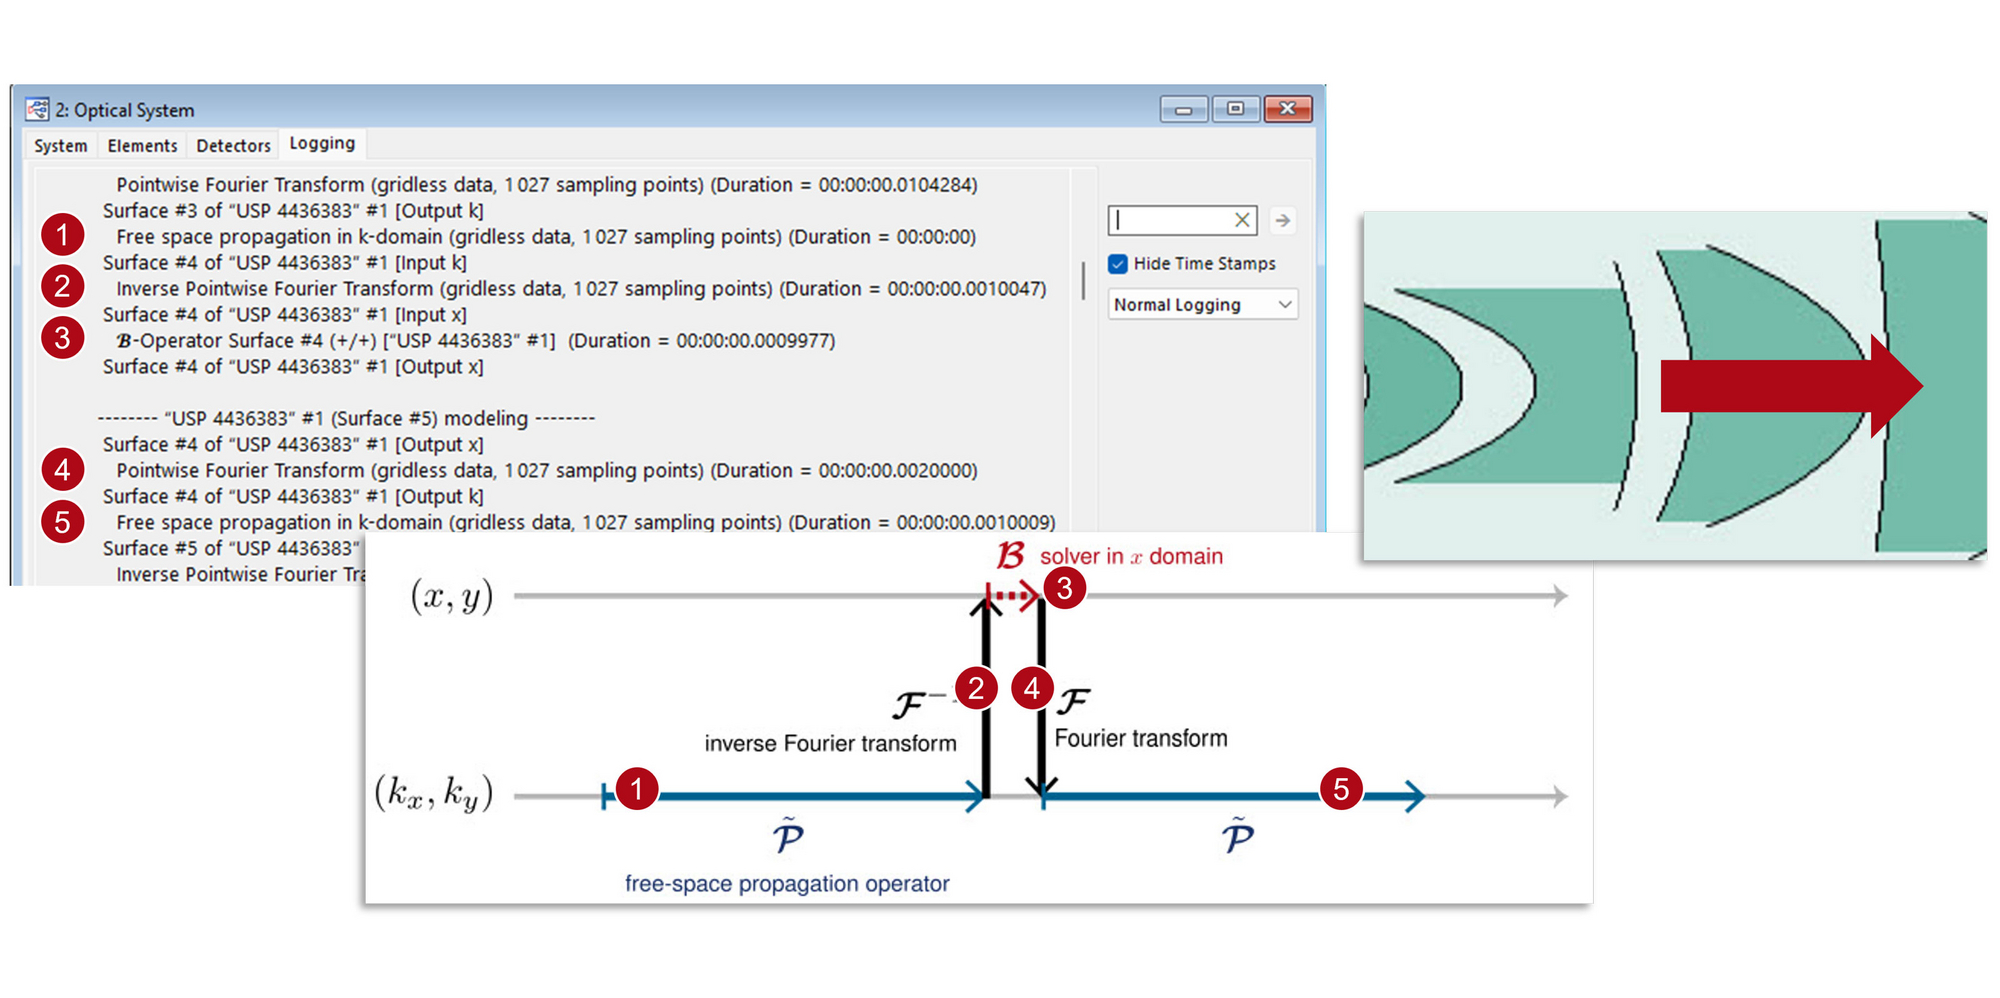This screenshot has height=998, width=2000.
Task: Click marker 5 beside the k-domain propagation log line
Action: [x=62, y=522]
